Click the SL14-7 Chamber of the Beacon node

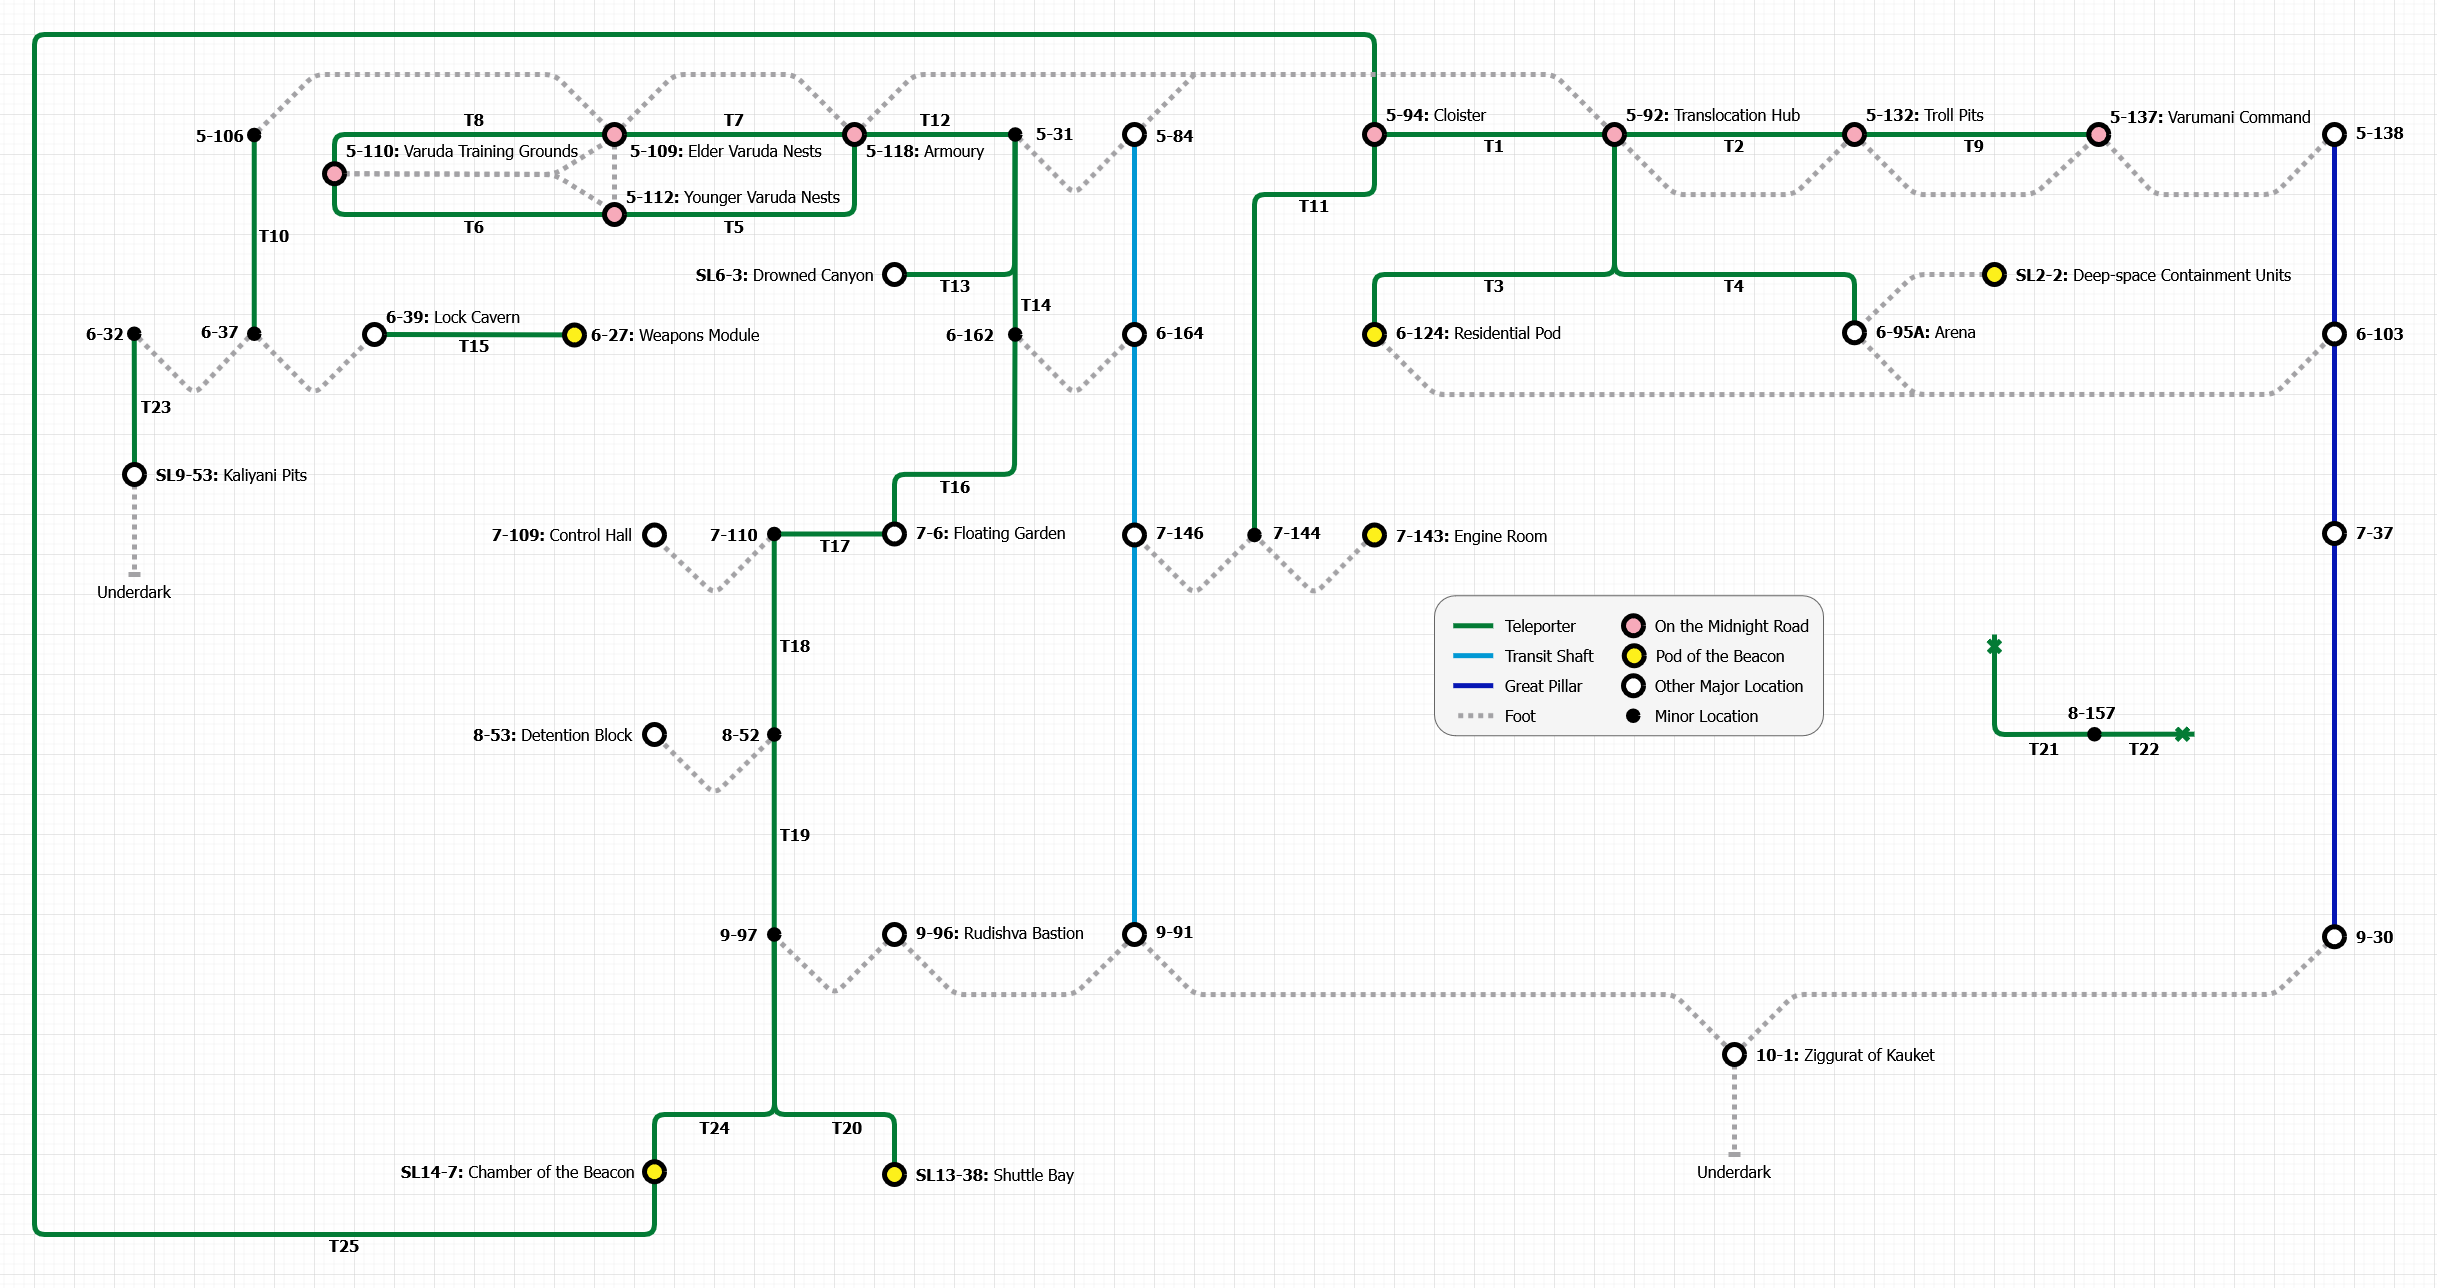pos(654,1171)
